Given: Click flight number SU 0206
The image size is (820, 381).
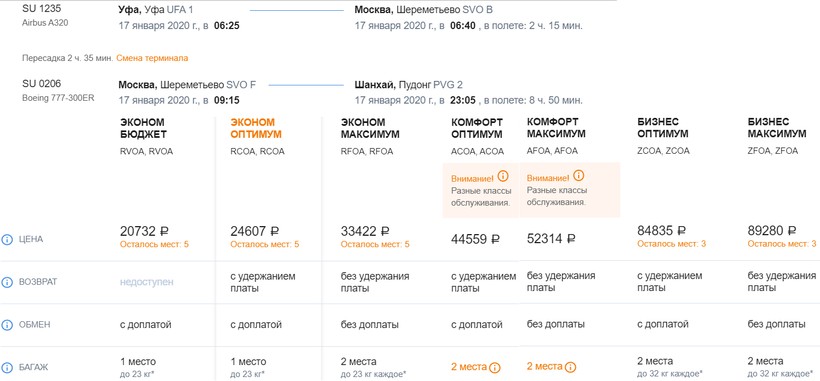Looking at the screenshot, I should [38, 84].
